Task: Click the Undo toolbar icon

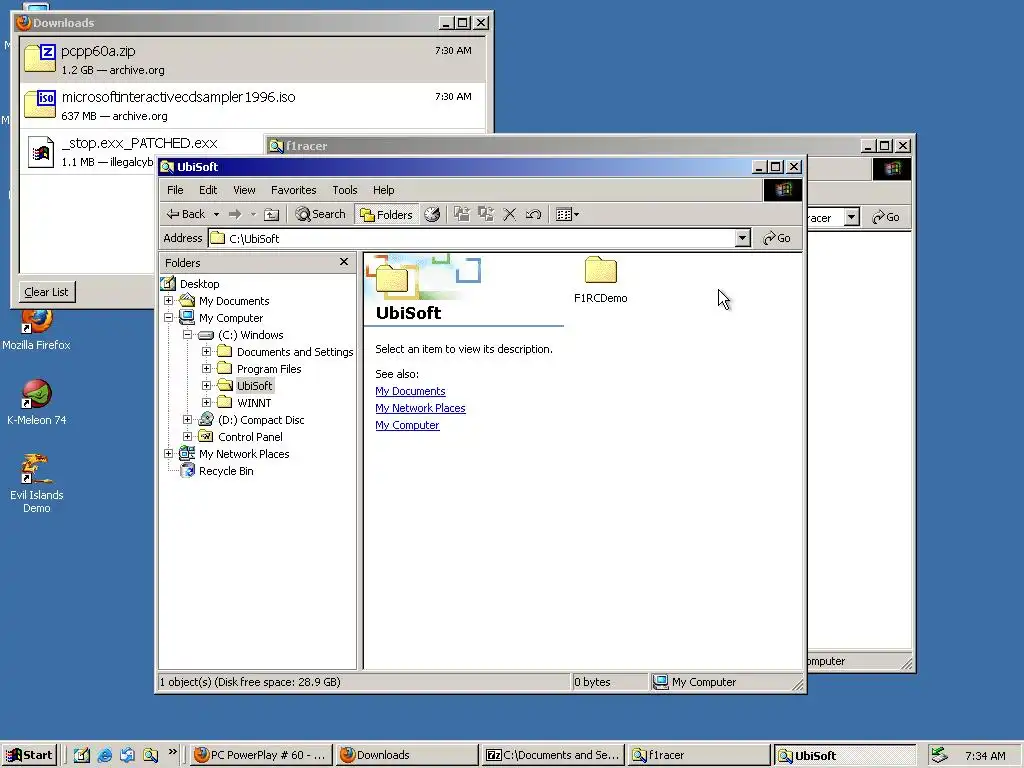Action: [x=533, y=214]
